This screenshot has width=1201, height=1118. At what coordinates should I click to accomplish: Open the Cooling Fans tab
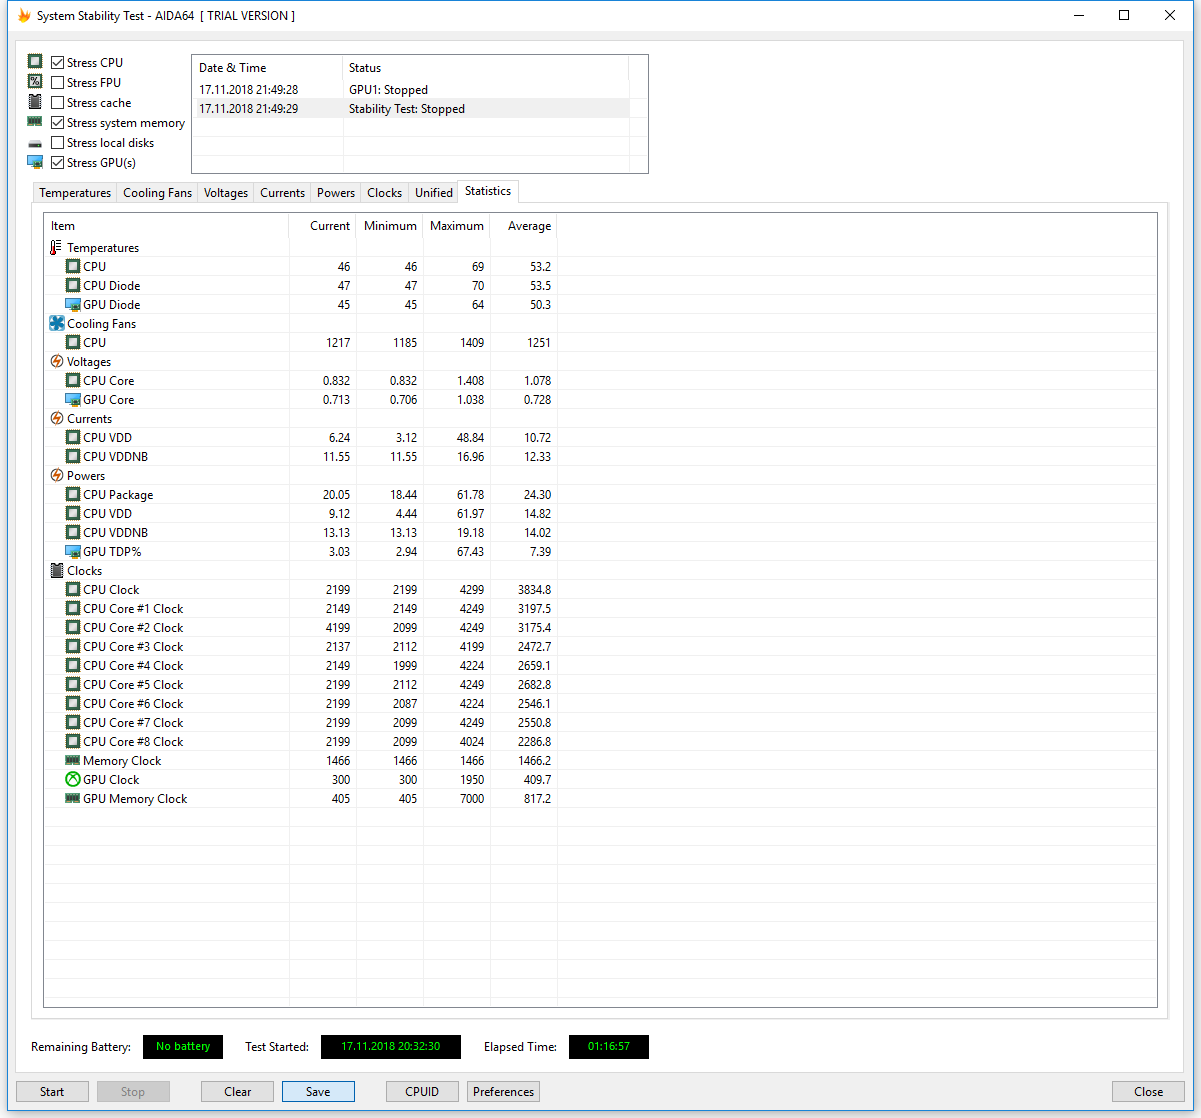tap(157, 193)
